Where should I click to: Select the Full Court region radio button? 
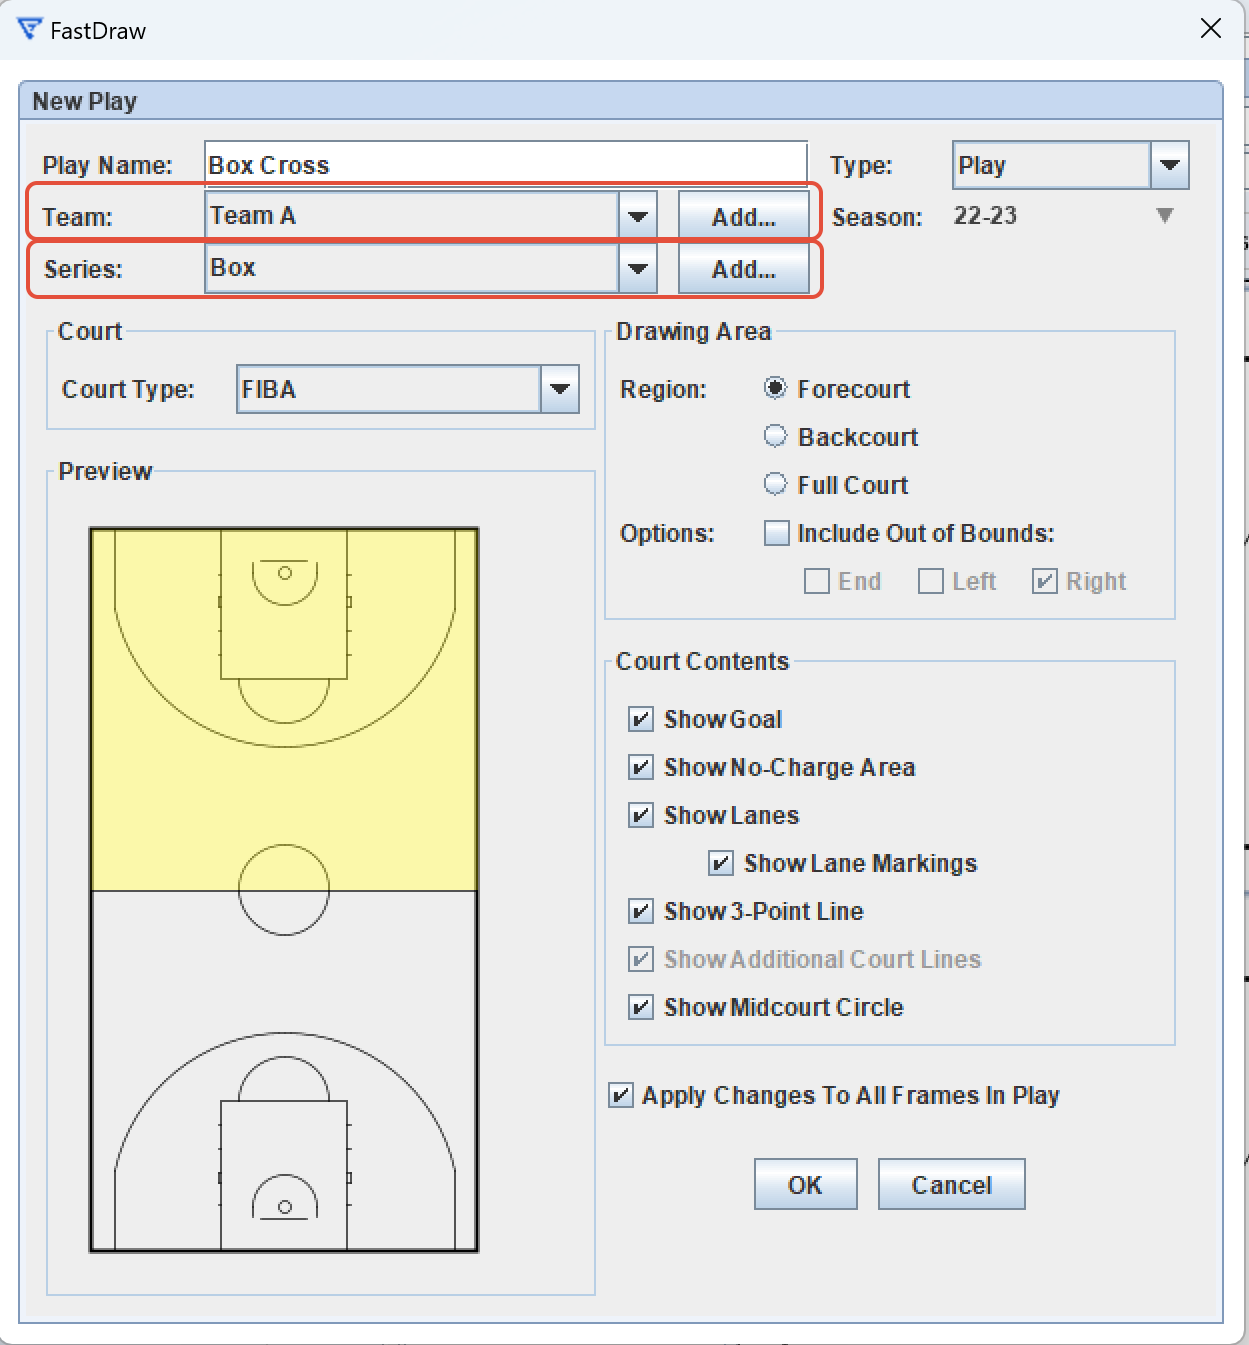point(775,484)
